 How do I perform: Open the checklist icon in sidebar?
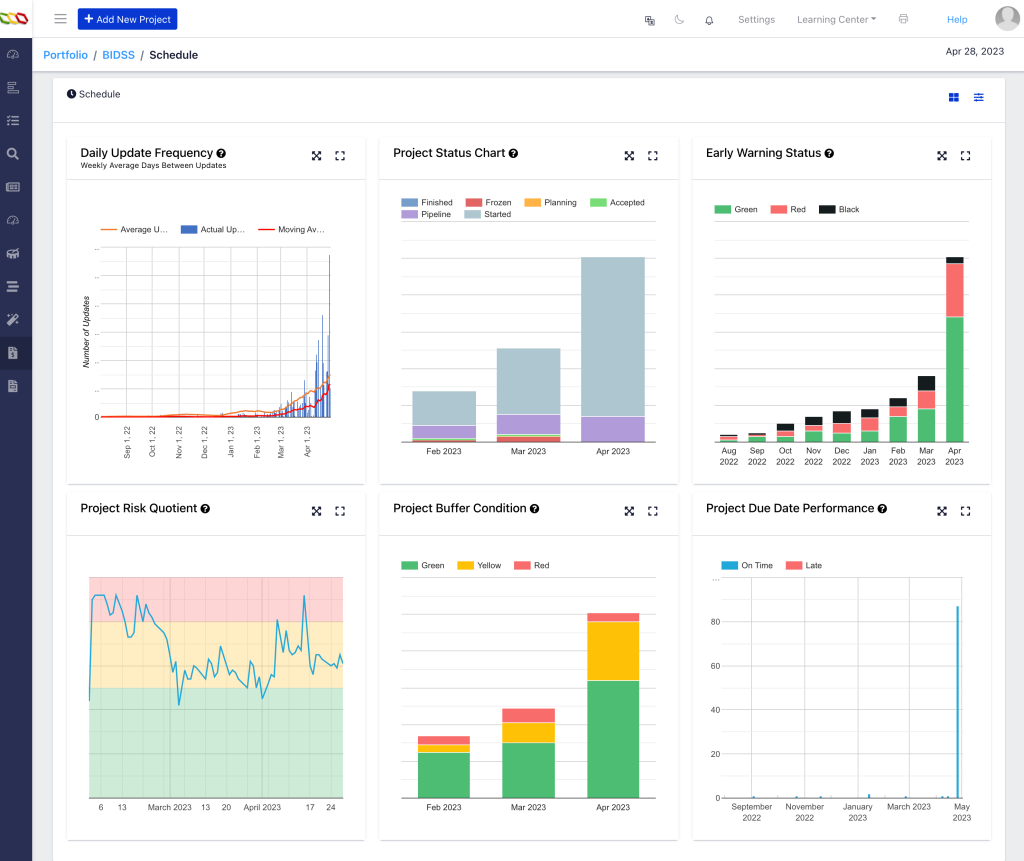coord(13,121)
